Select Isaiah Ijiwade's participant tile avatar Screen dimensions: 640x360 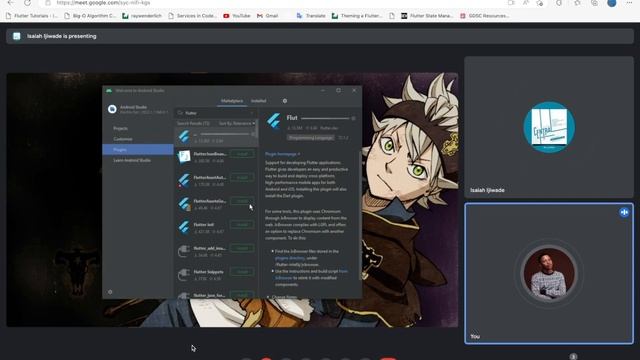(x=549, y=127)
